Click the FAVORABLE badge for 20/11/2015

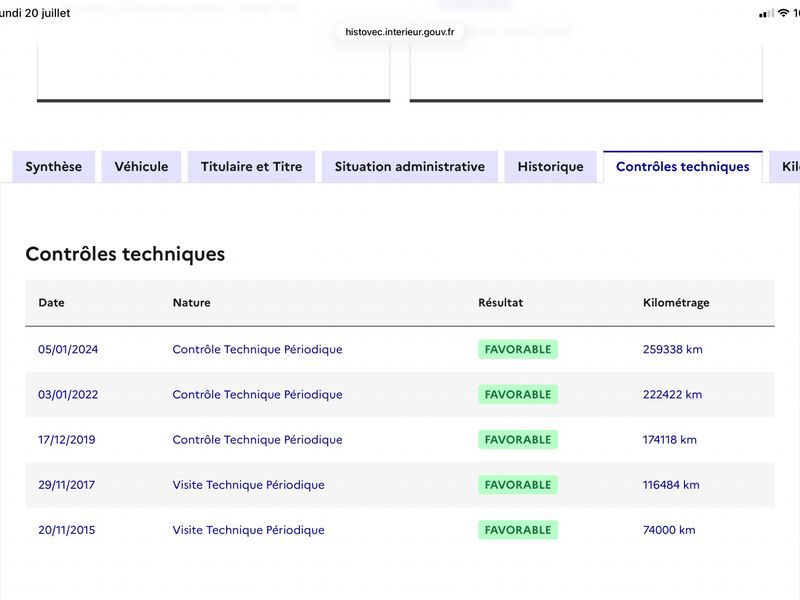[518, 530]
